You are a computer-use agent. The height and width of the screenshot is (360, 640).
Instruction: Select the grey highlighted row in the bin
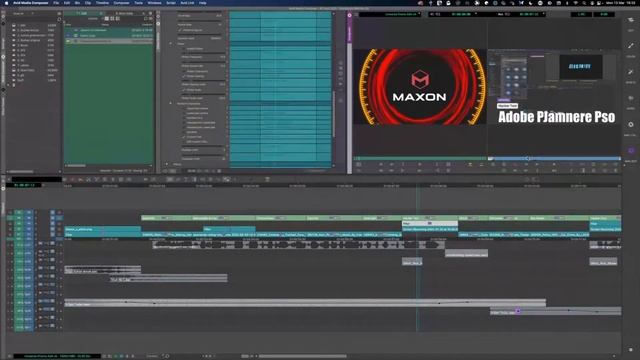pyautogui.click(x=109, y=41)
